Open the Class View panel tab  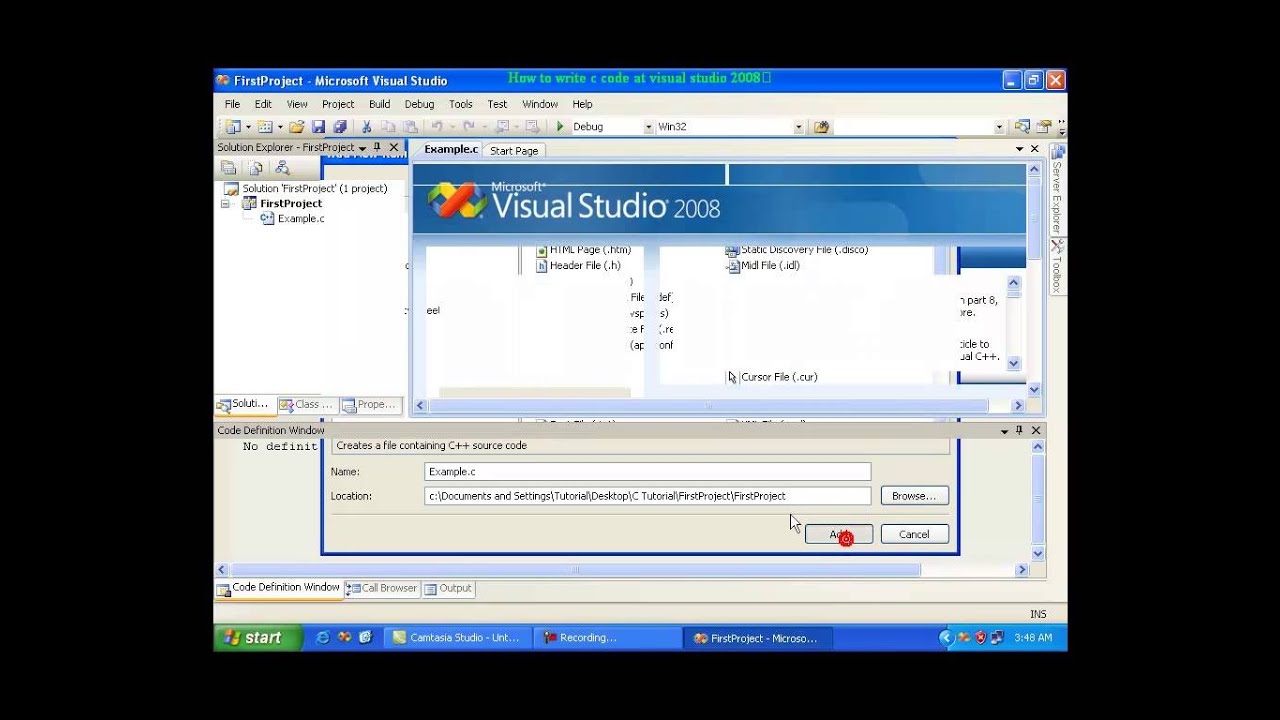(306, 404)
